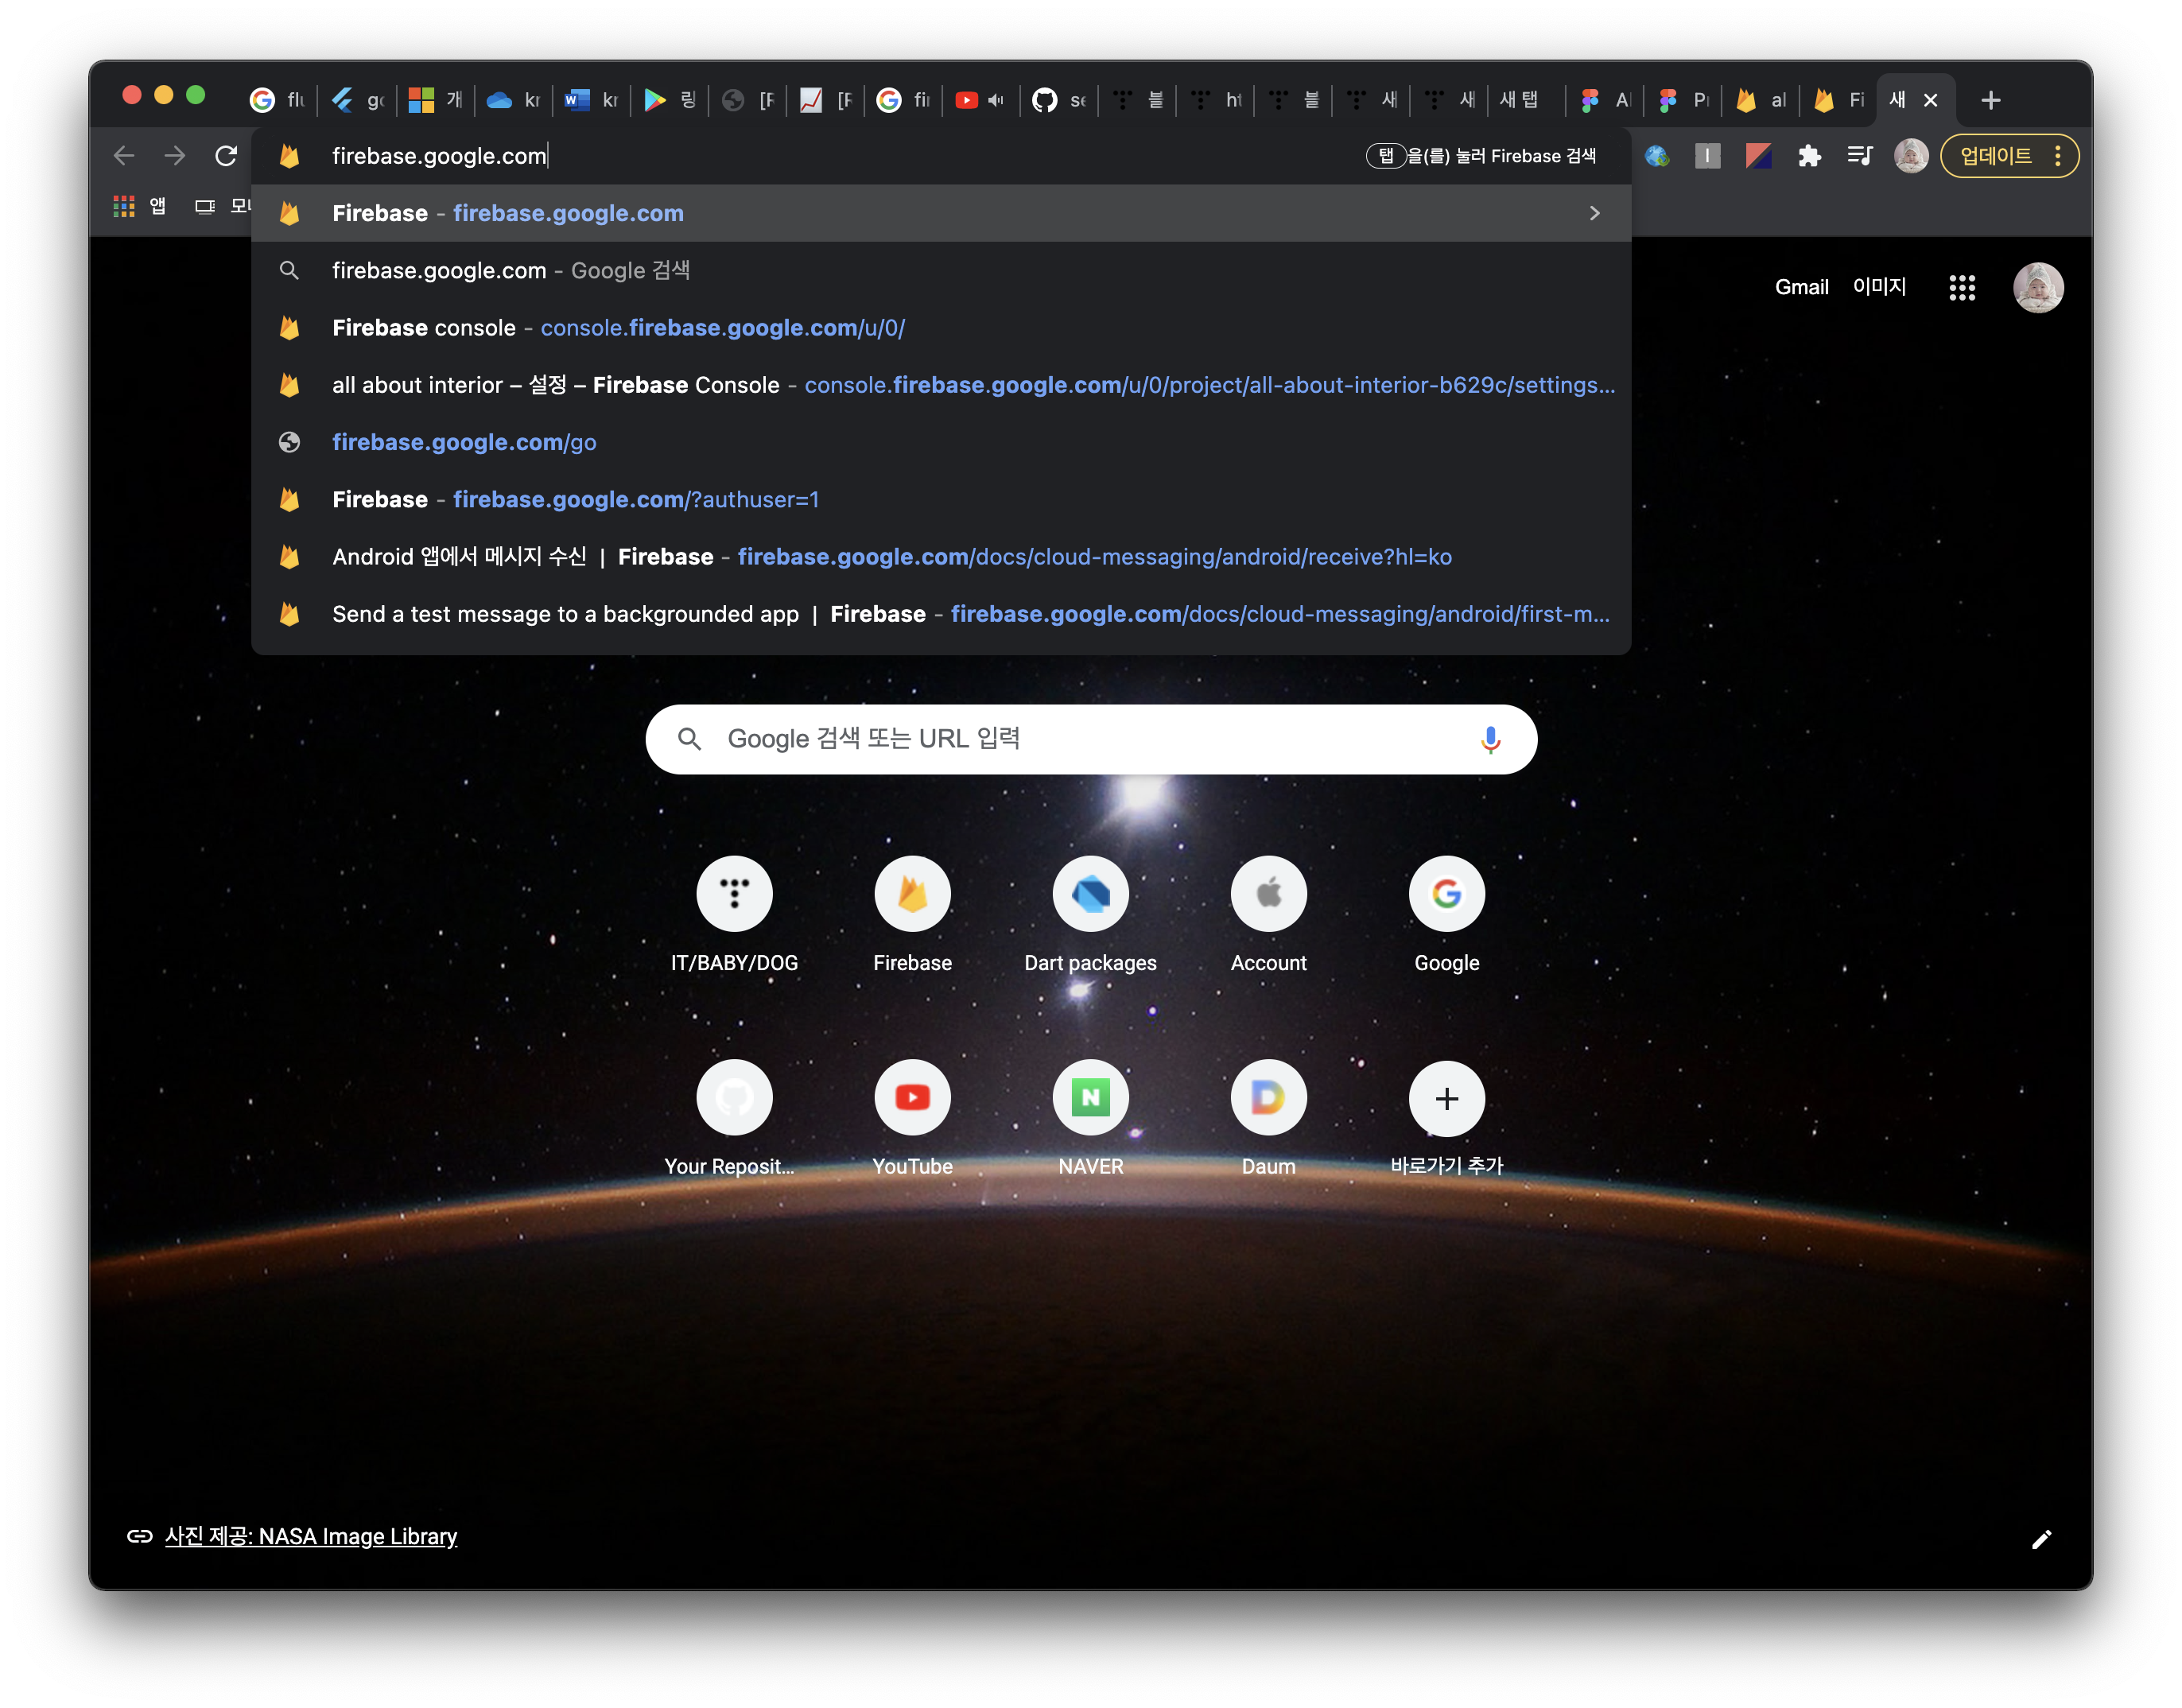Viewport: 2182px width, 1708px height.
Task: Open the Google apps grid icon
Action: [x=1961, y=288]
